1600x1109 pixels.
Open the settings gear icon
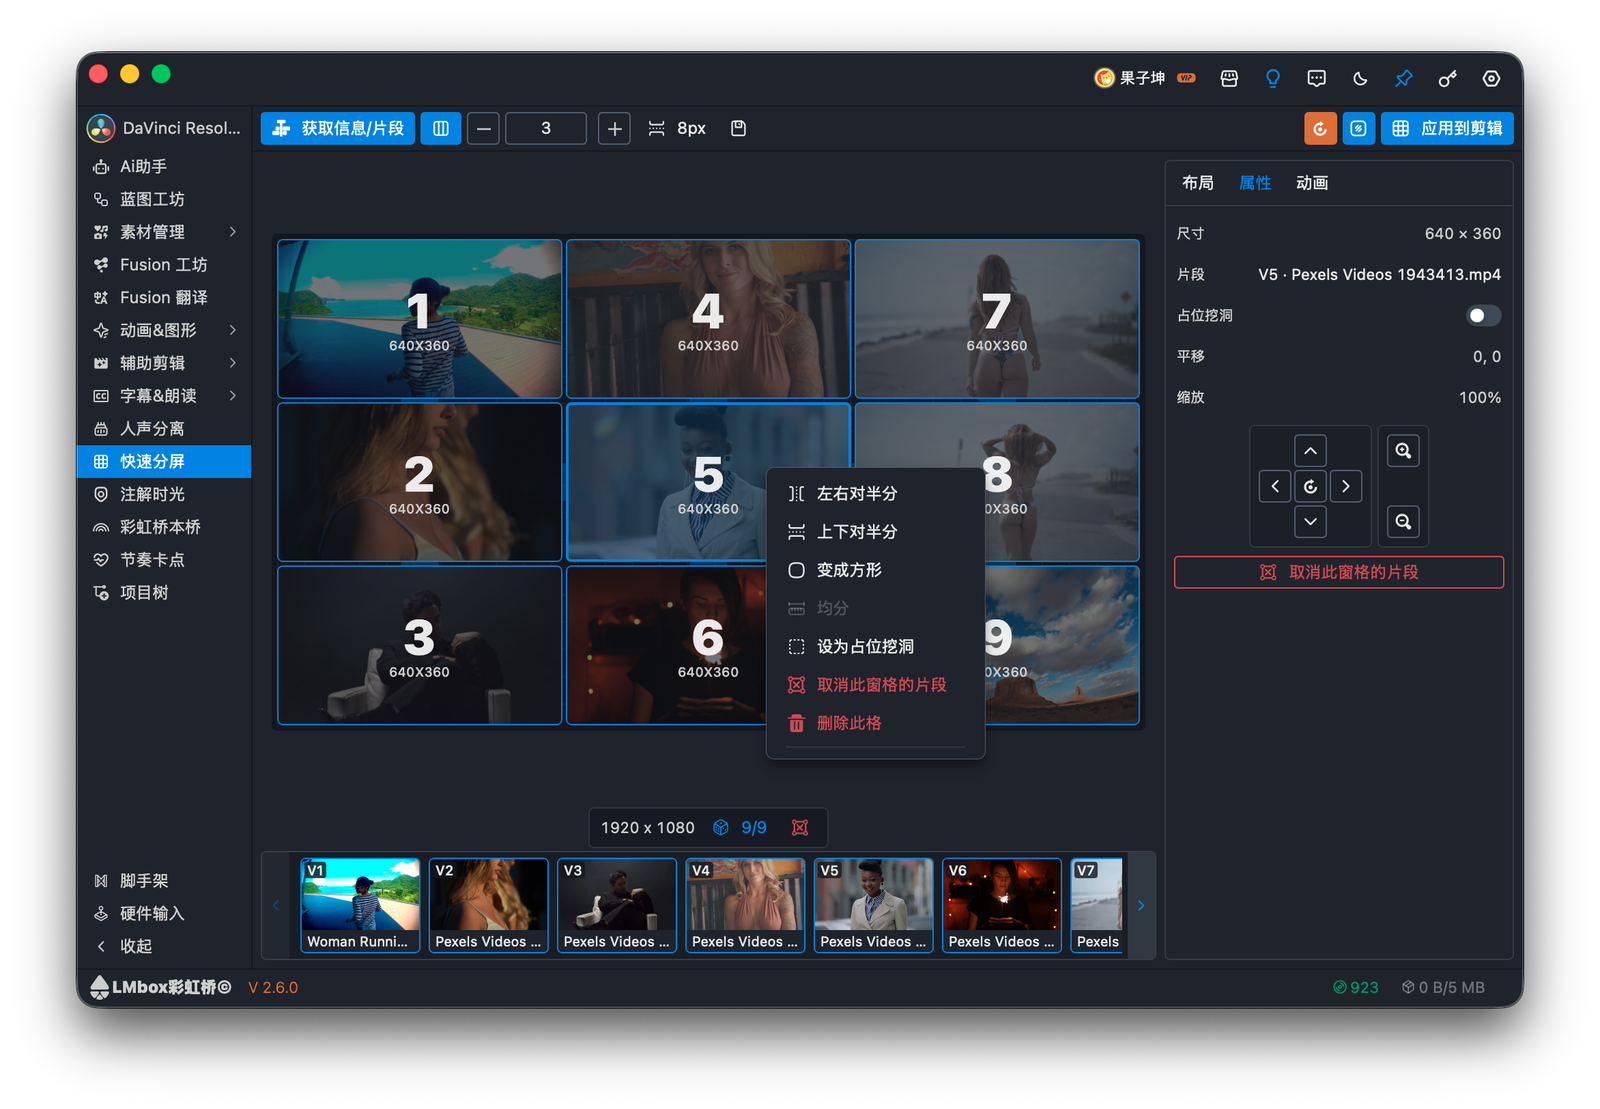pos(1491,79)
